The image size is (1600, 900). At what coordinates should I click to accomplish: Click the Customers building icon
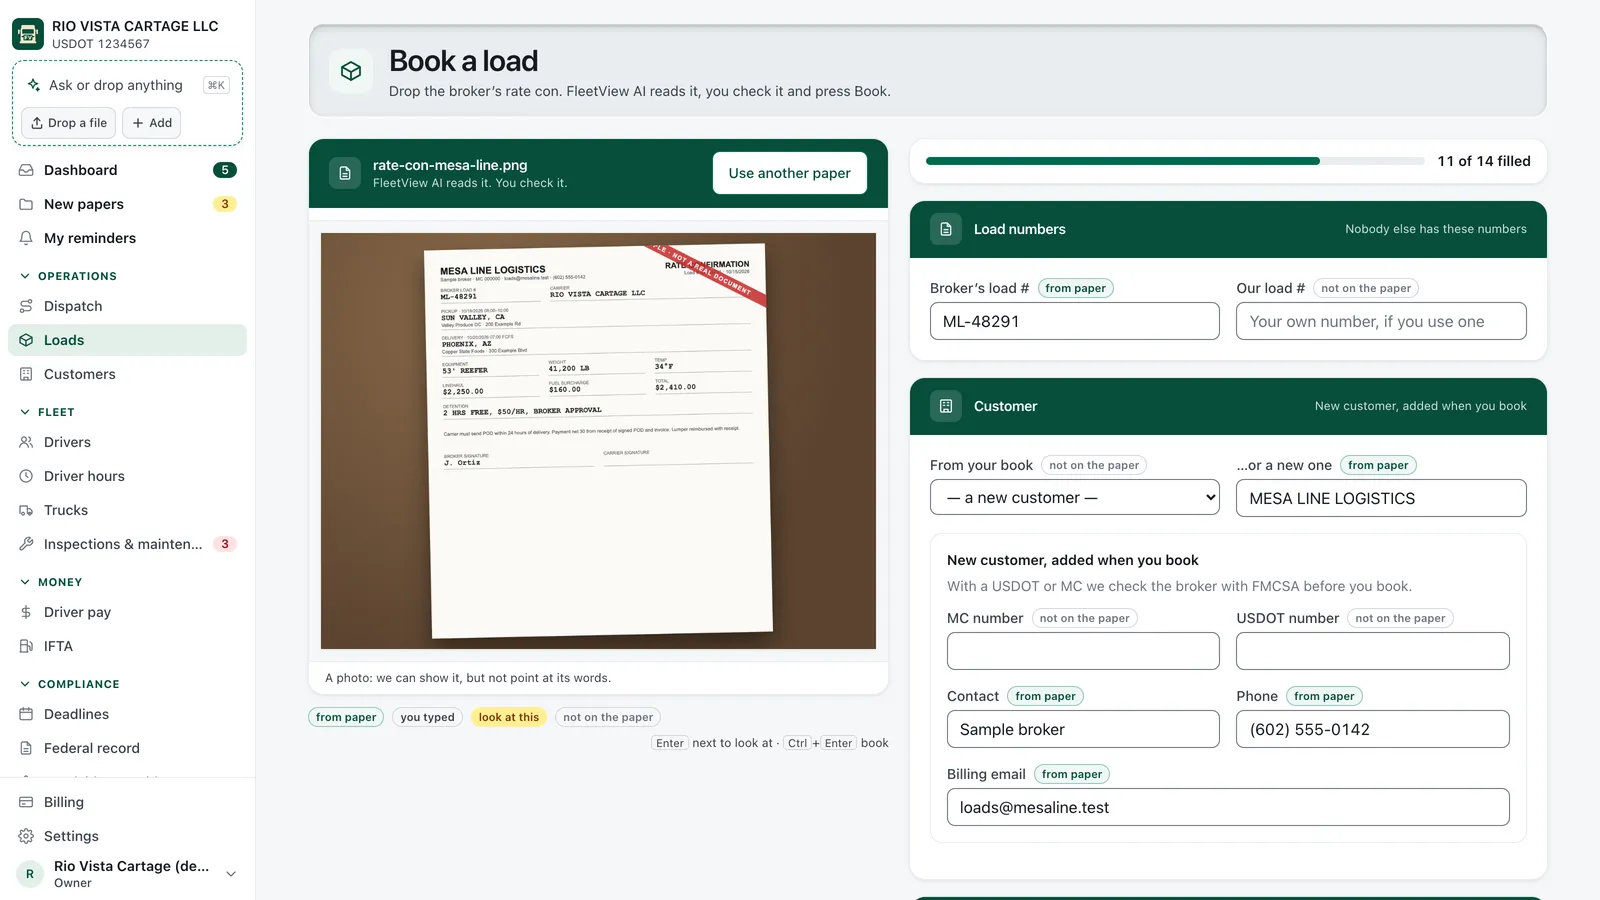click(26, 374)
